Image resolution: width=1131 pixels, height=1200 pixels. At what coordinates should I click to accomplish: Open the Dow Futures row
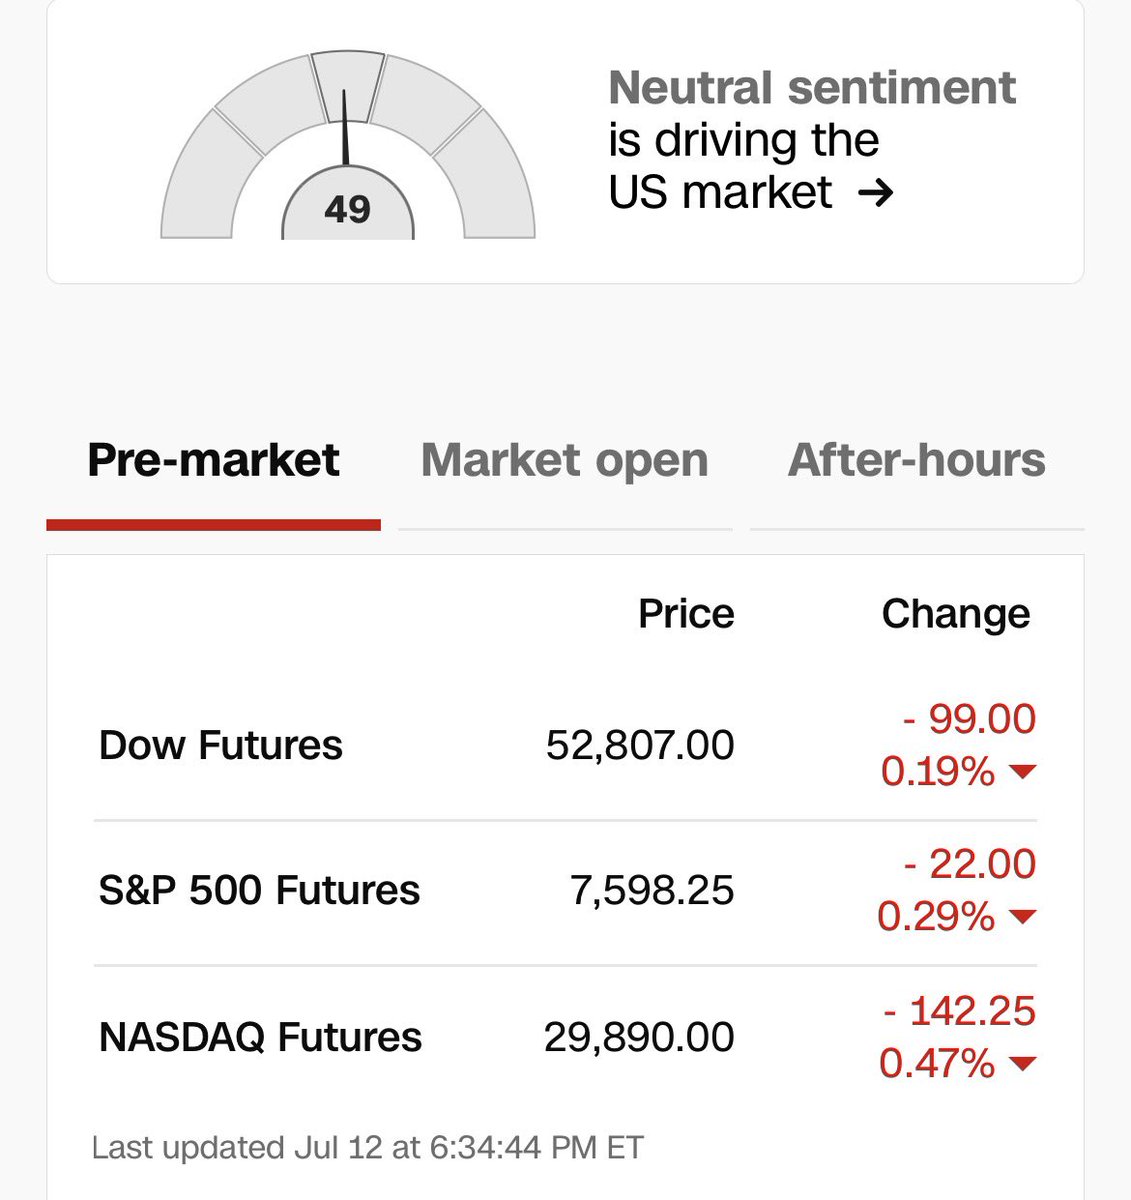click(x=566, y=746)
